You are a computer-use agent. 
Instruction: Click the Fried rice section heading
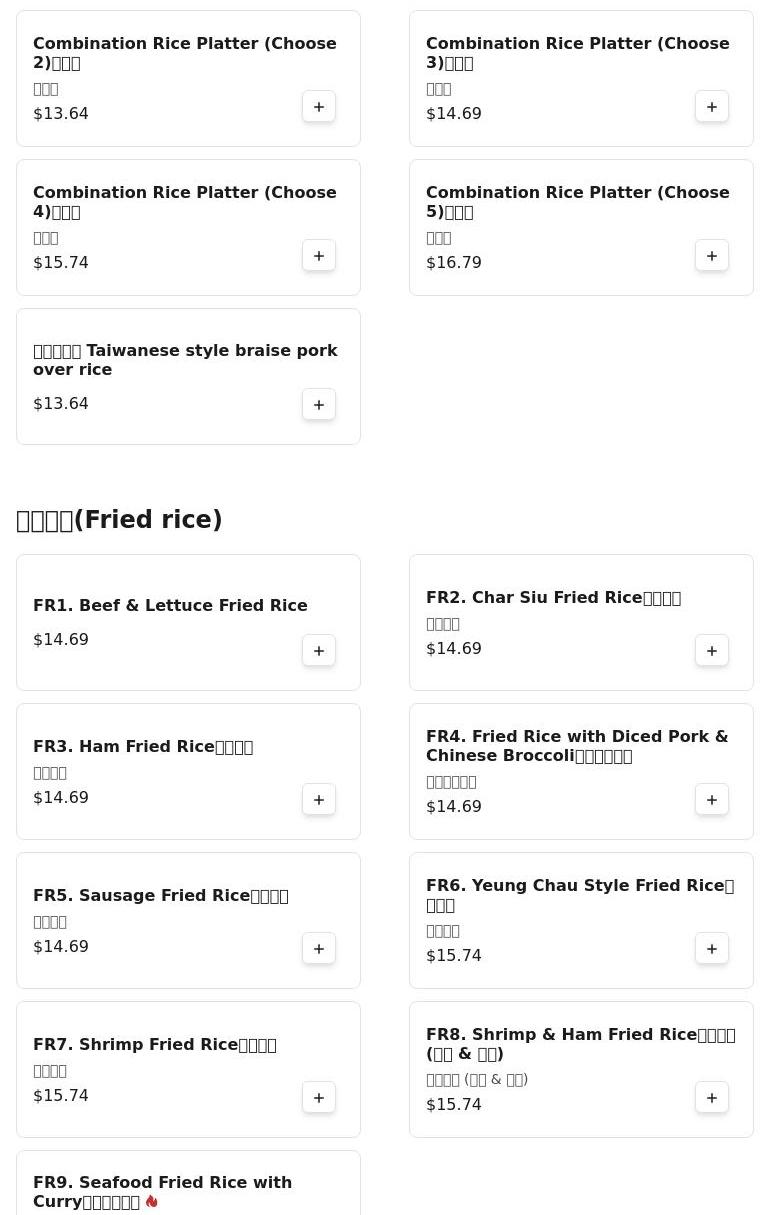click(x=119, y=520)
